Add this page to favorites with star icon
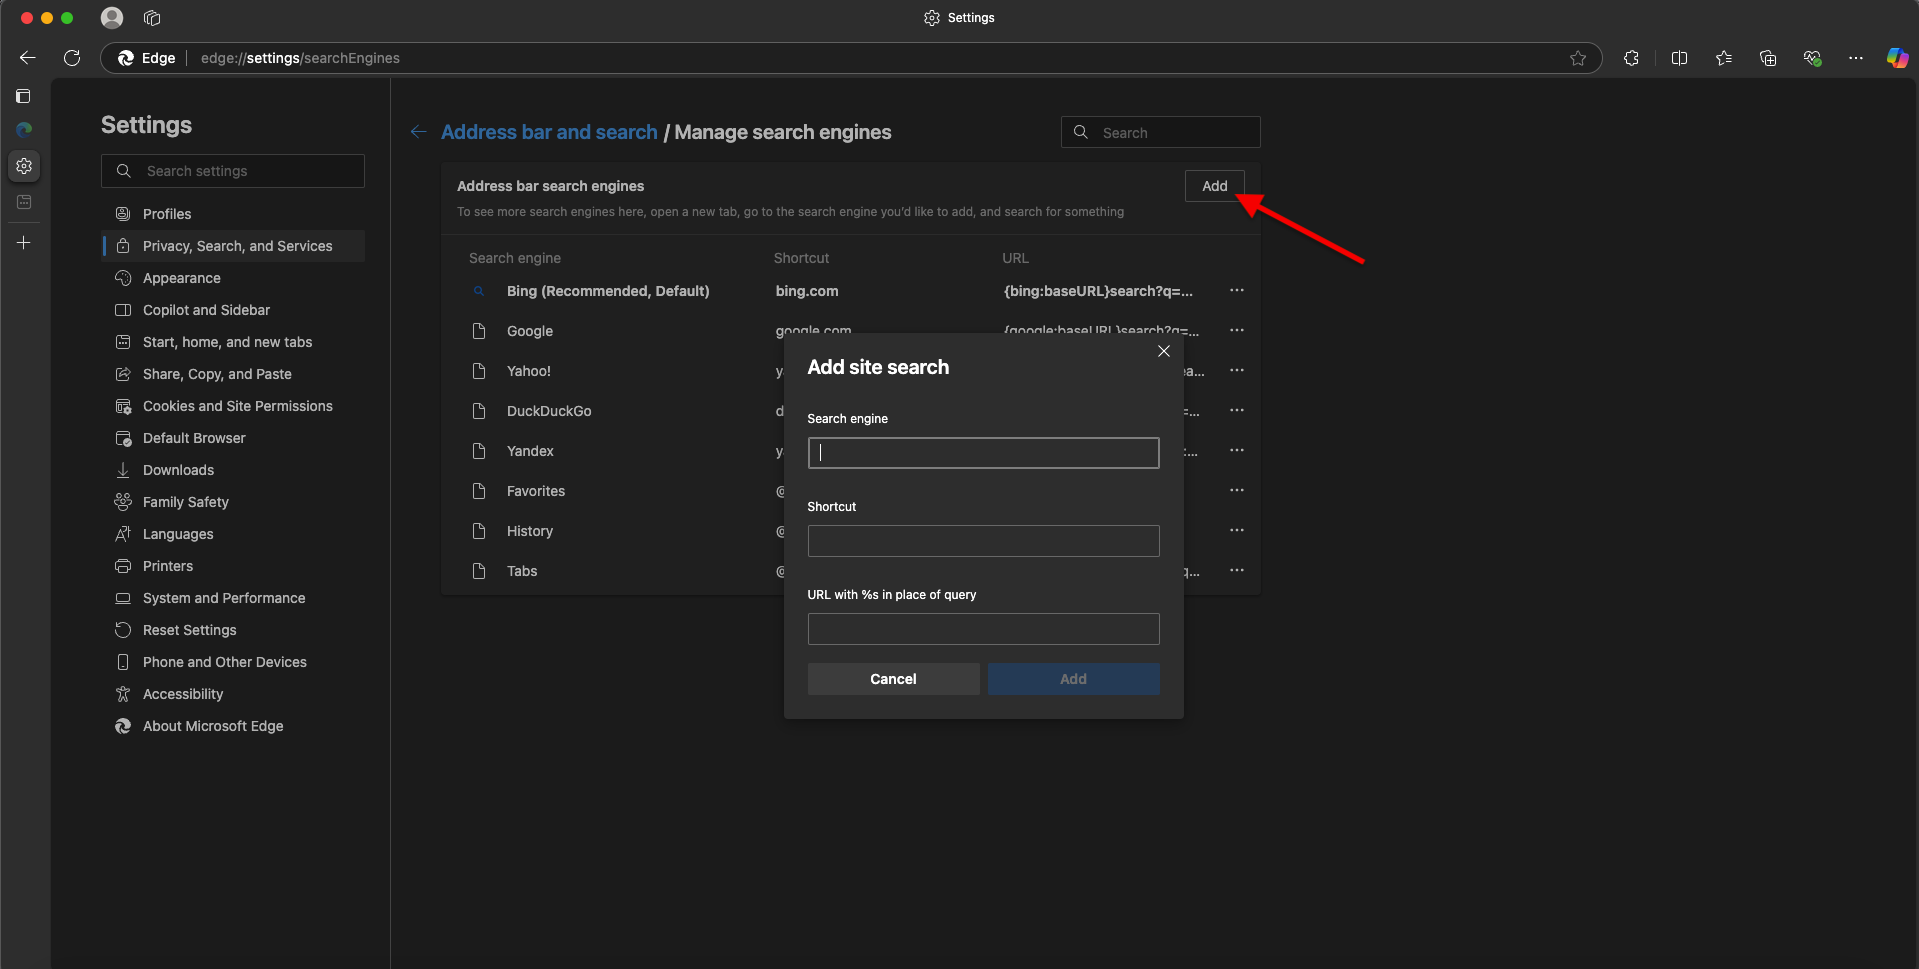Image resolution: width=1919 pixels, height=969 pixels. [x=1578, y=58]
